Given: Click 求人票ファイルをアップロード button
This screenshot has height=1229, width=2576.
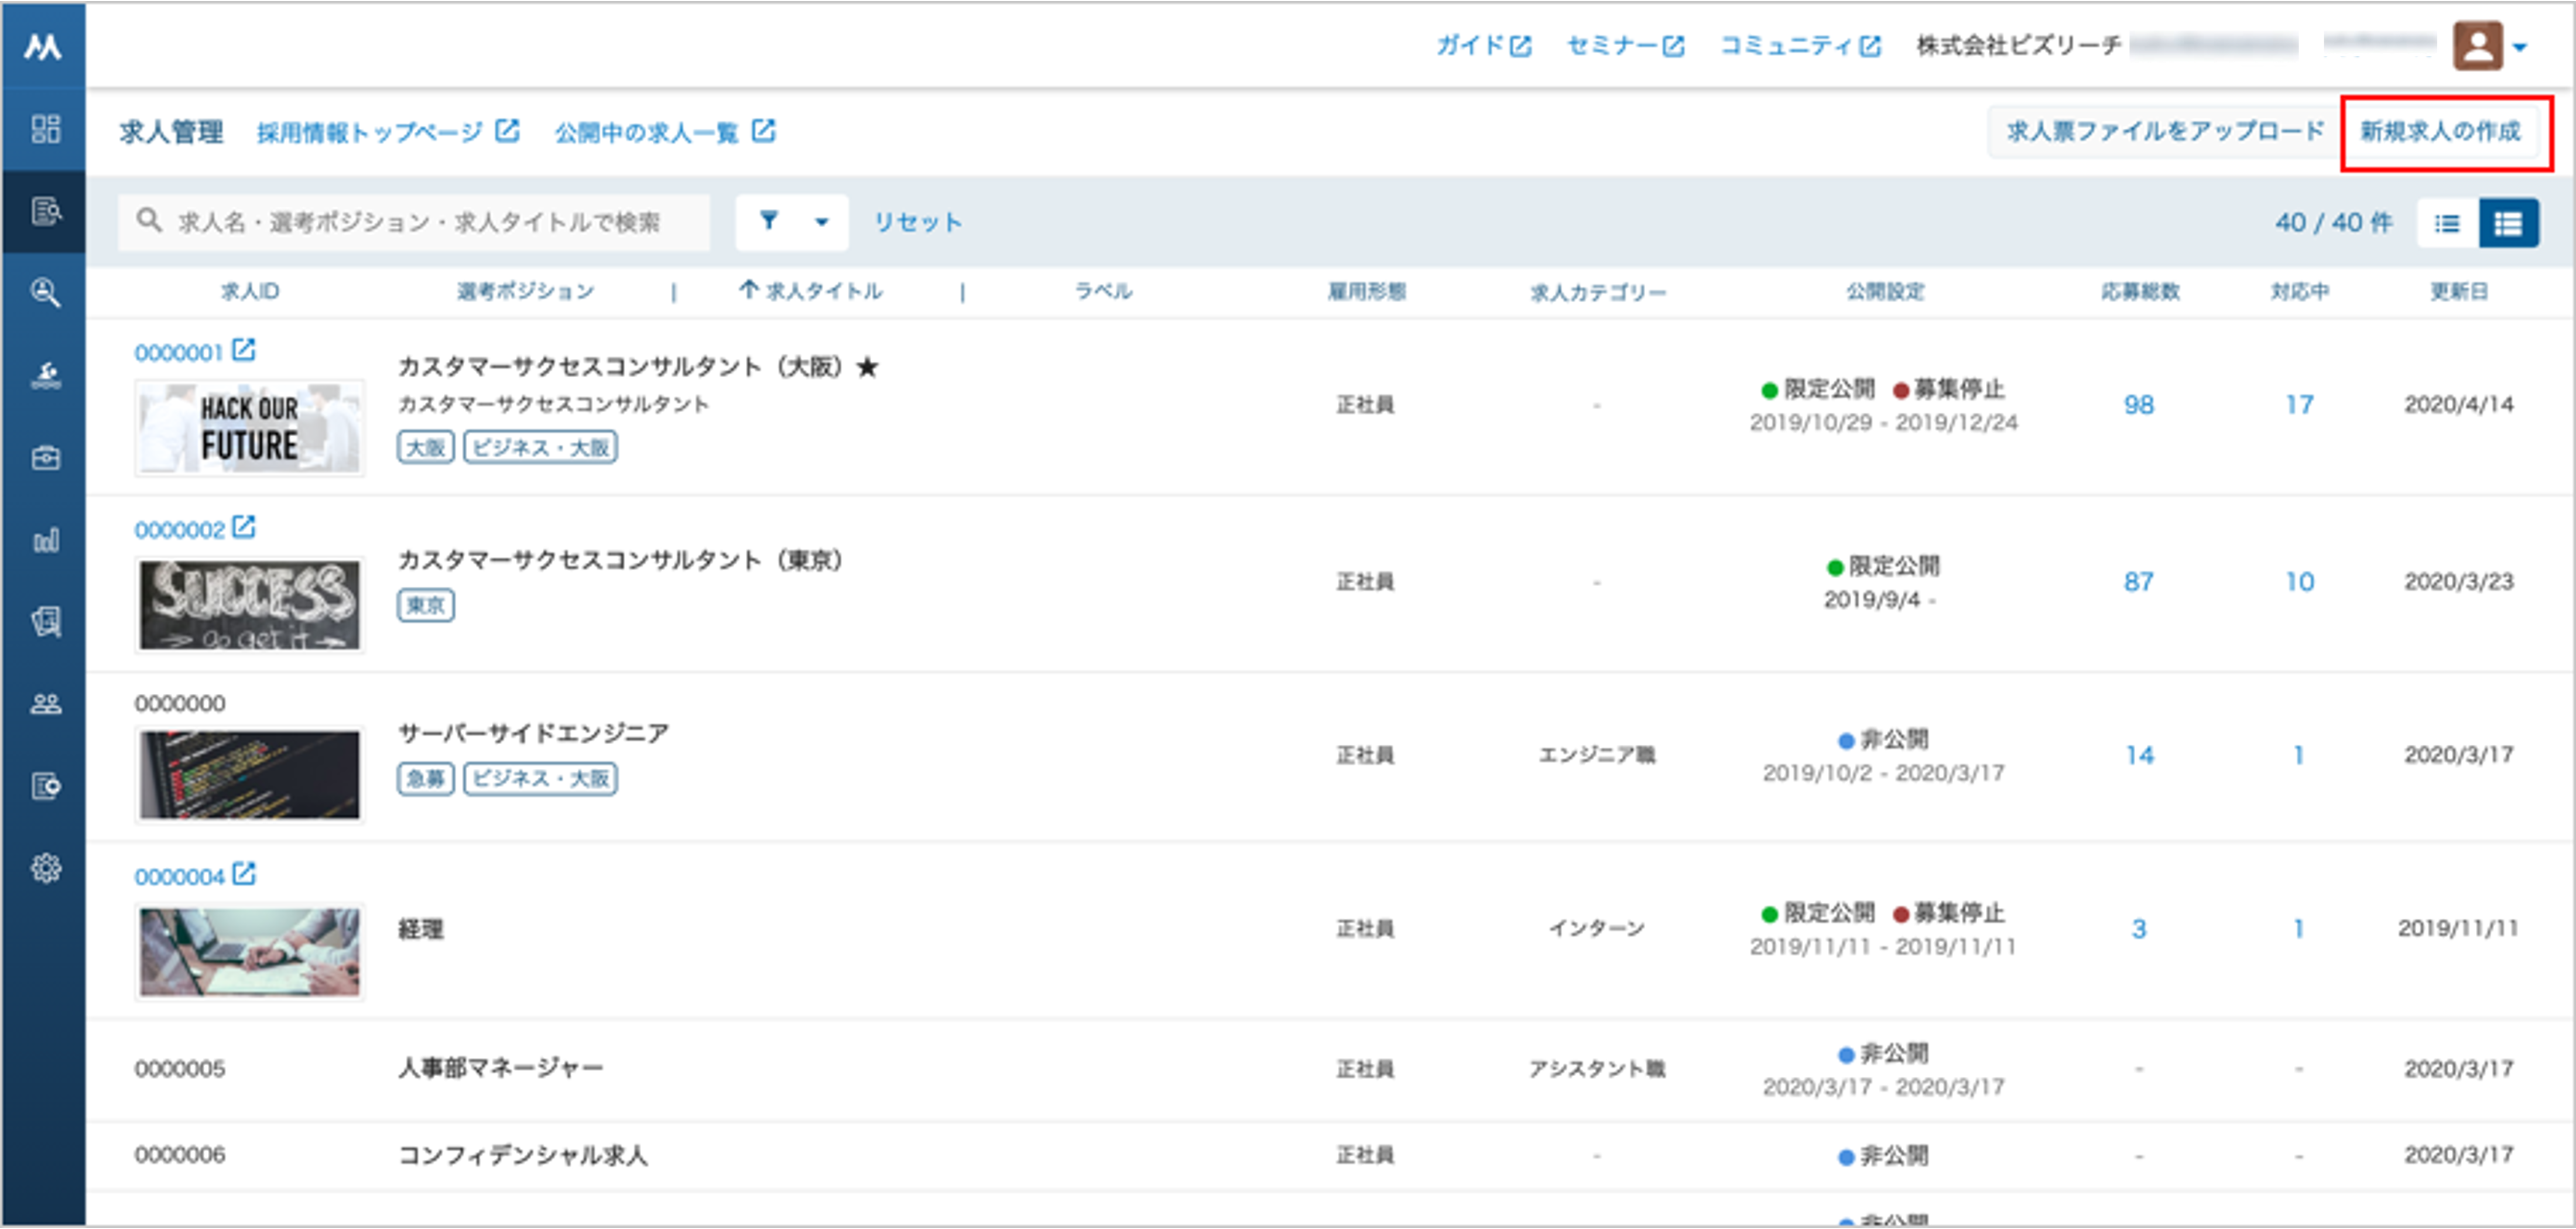Looking at the screenshot, I should (x=2166, y=132).
